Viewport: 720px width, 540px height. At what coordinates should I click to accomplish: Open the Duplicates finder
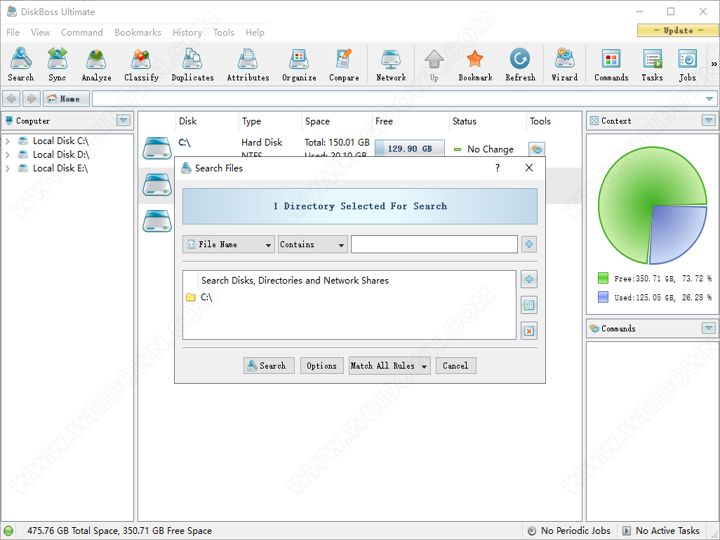click(192, 65)
